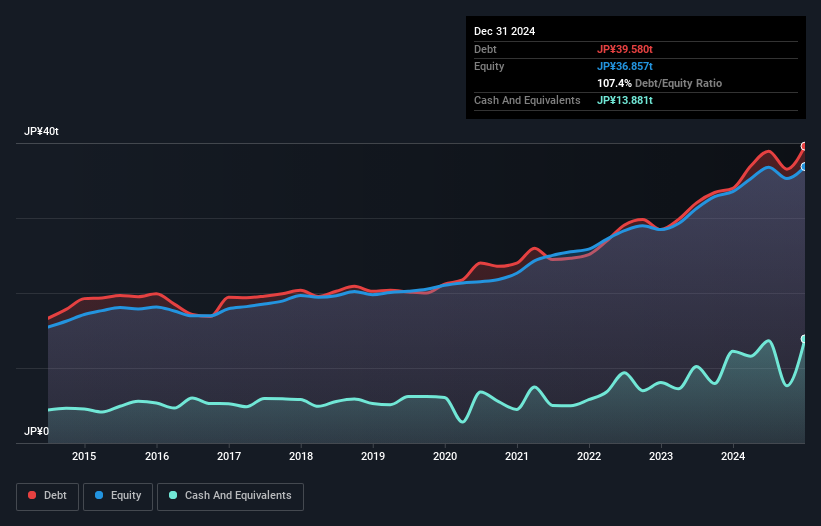Click Cash And Equivalents label in tooltip
This screenshot has width=821, height=526.
point(527,100)
